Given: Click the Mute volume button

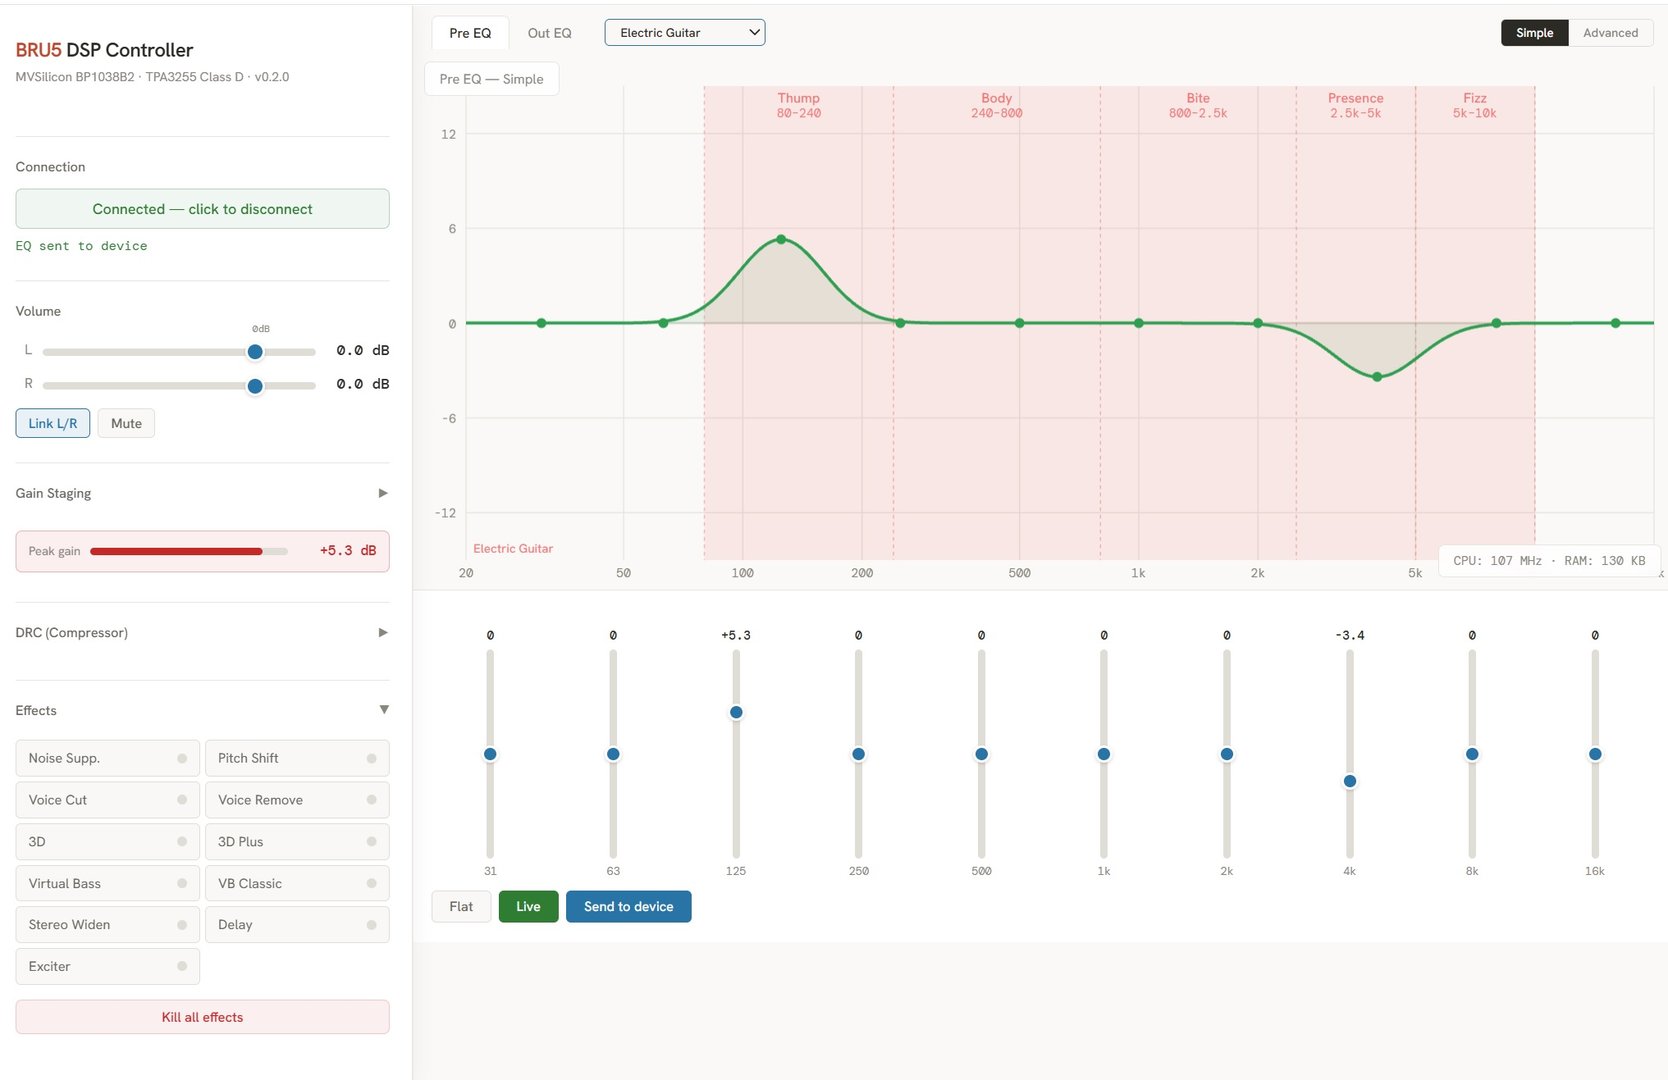Looking at the screenshot, I should 126,423.
